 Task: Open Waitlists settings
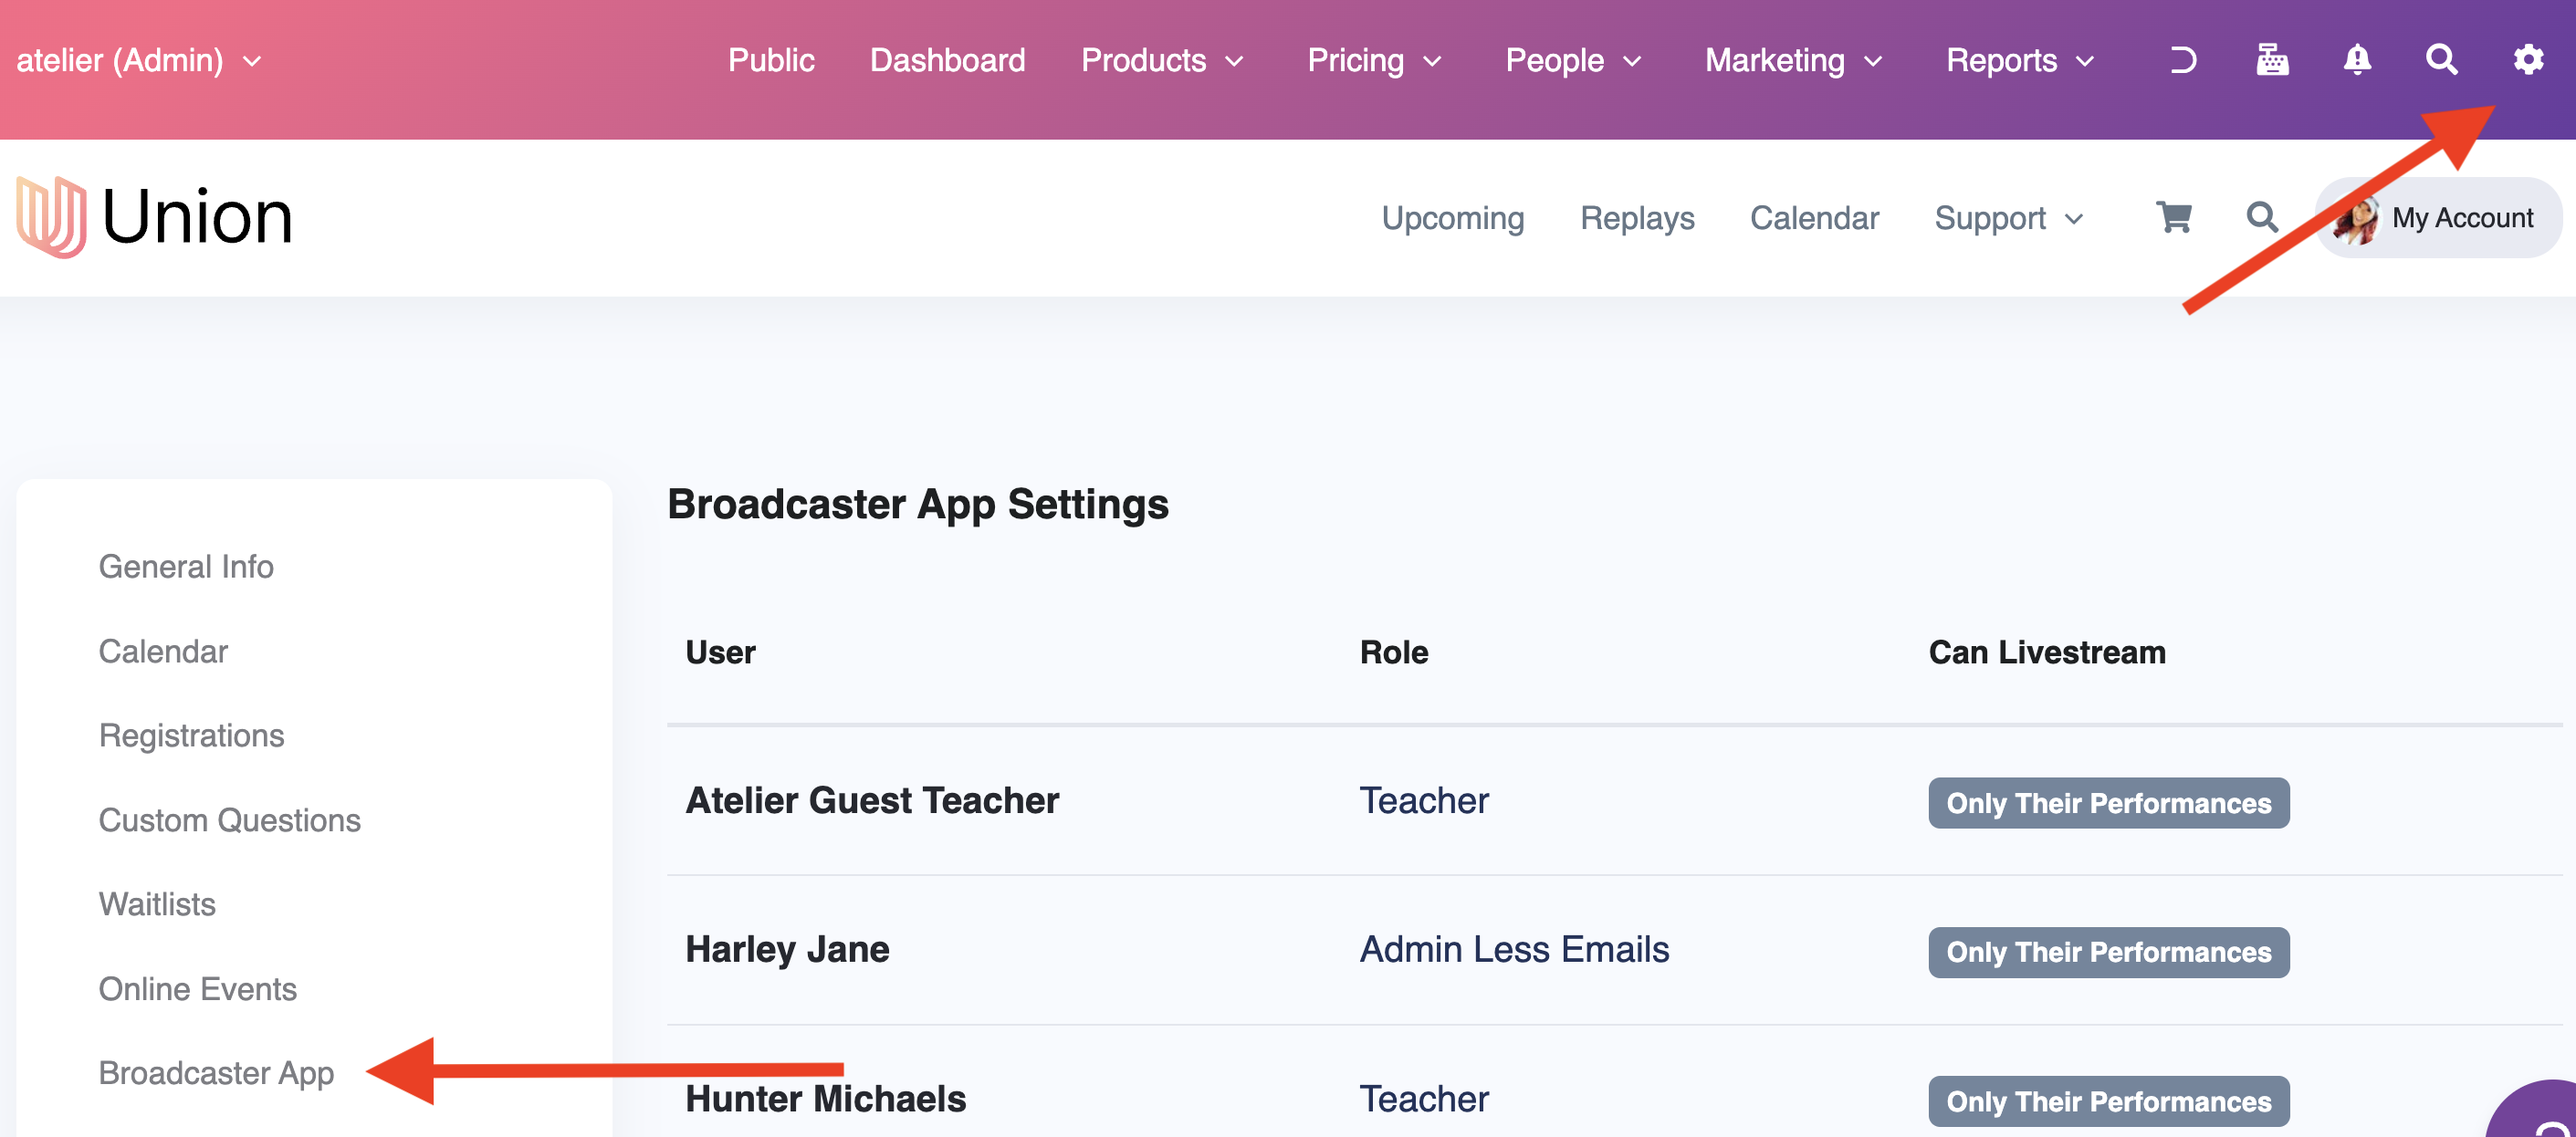[x=157, y=904]
